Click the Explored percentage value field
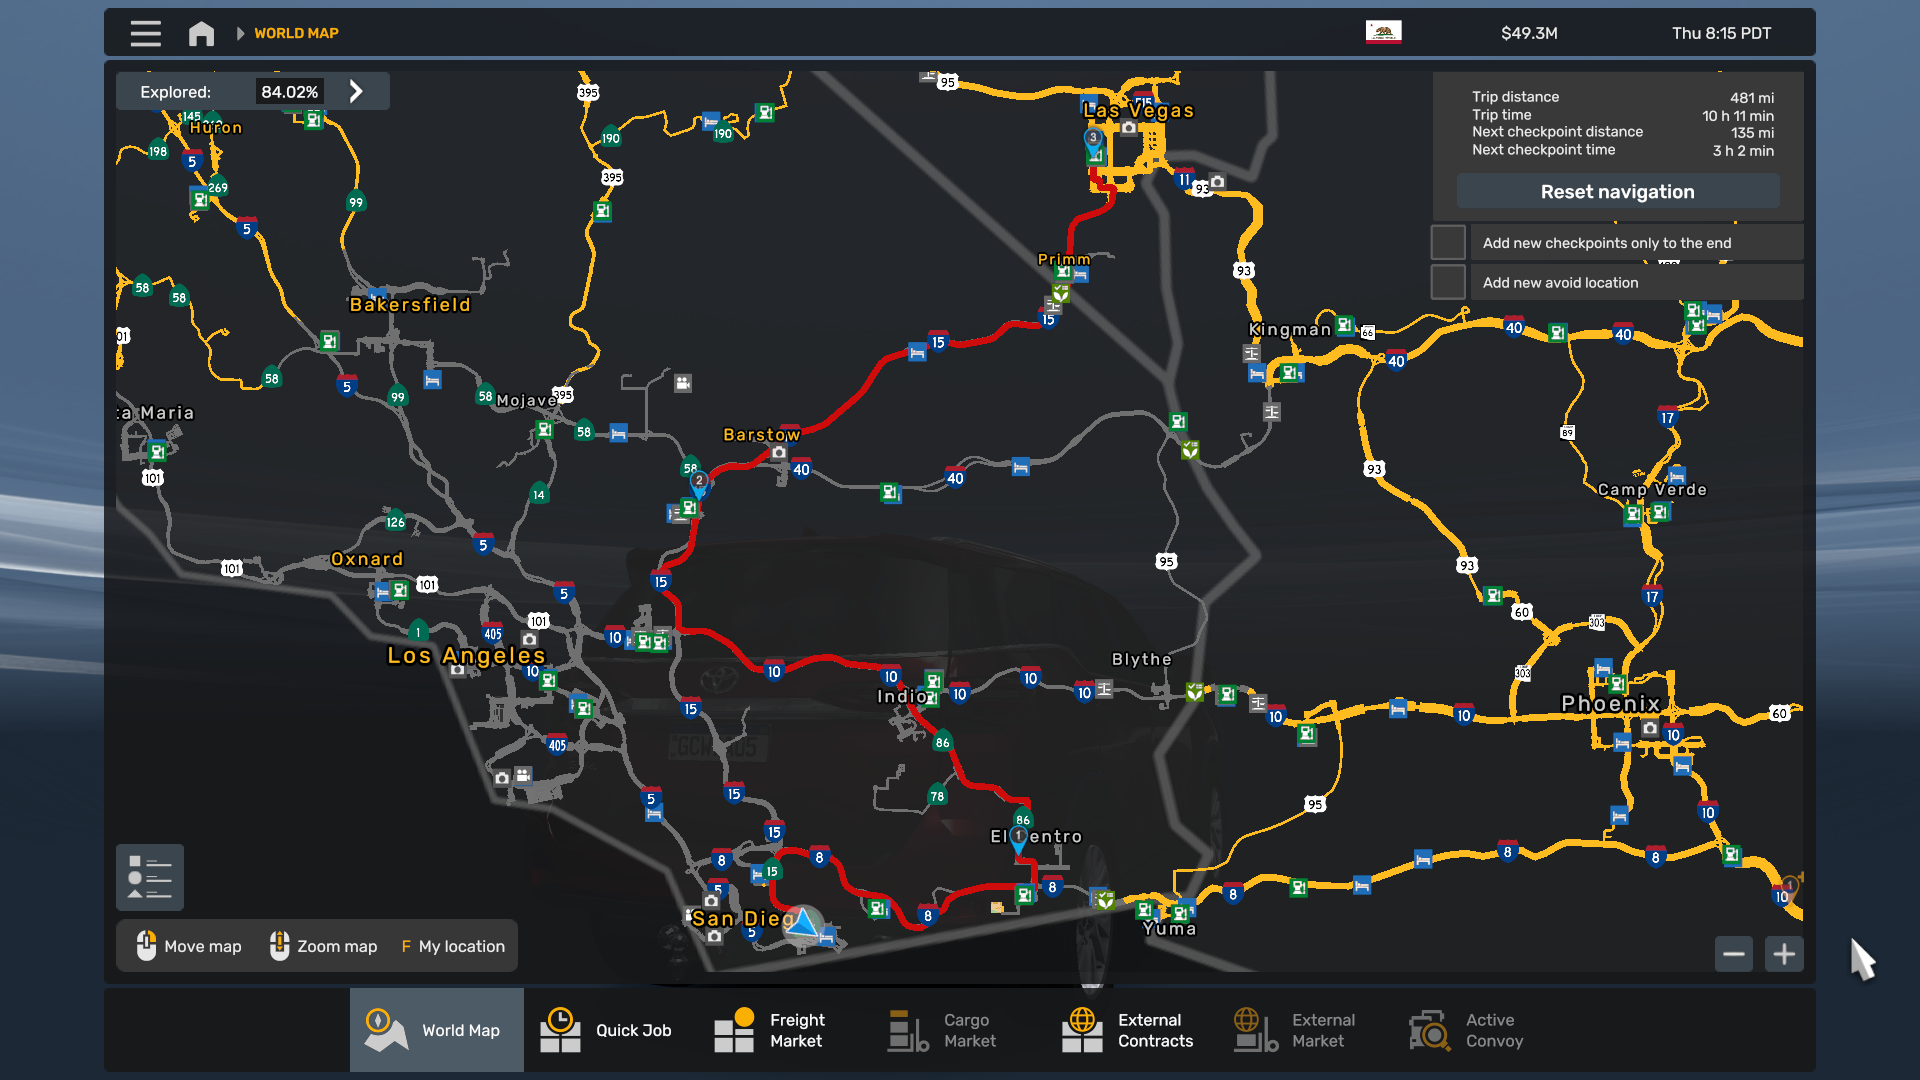Image resolution: width=1920 pixels, height=1080 pixels. (x=289, y=90)
